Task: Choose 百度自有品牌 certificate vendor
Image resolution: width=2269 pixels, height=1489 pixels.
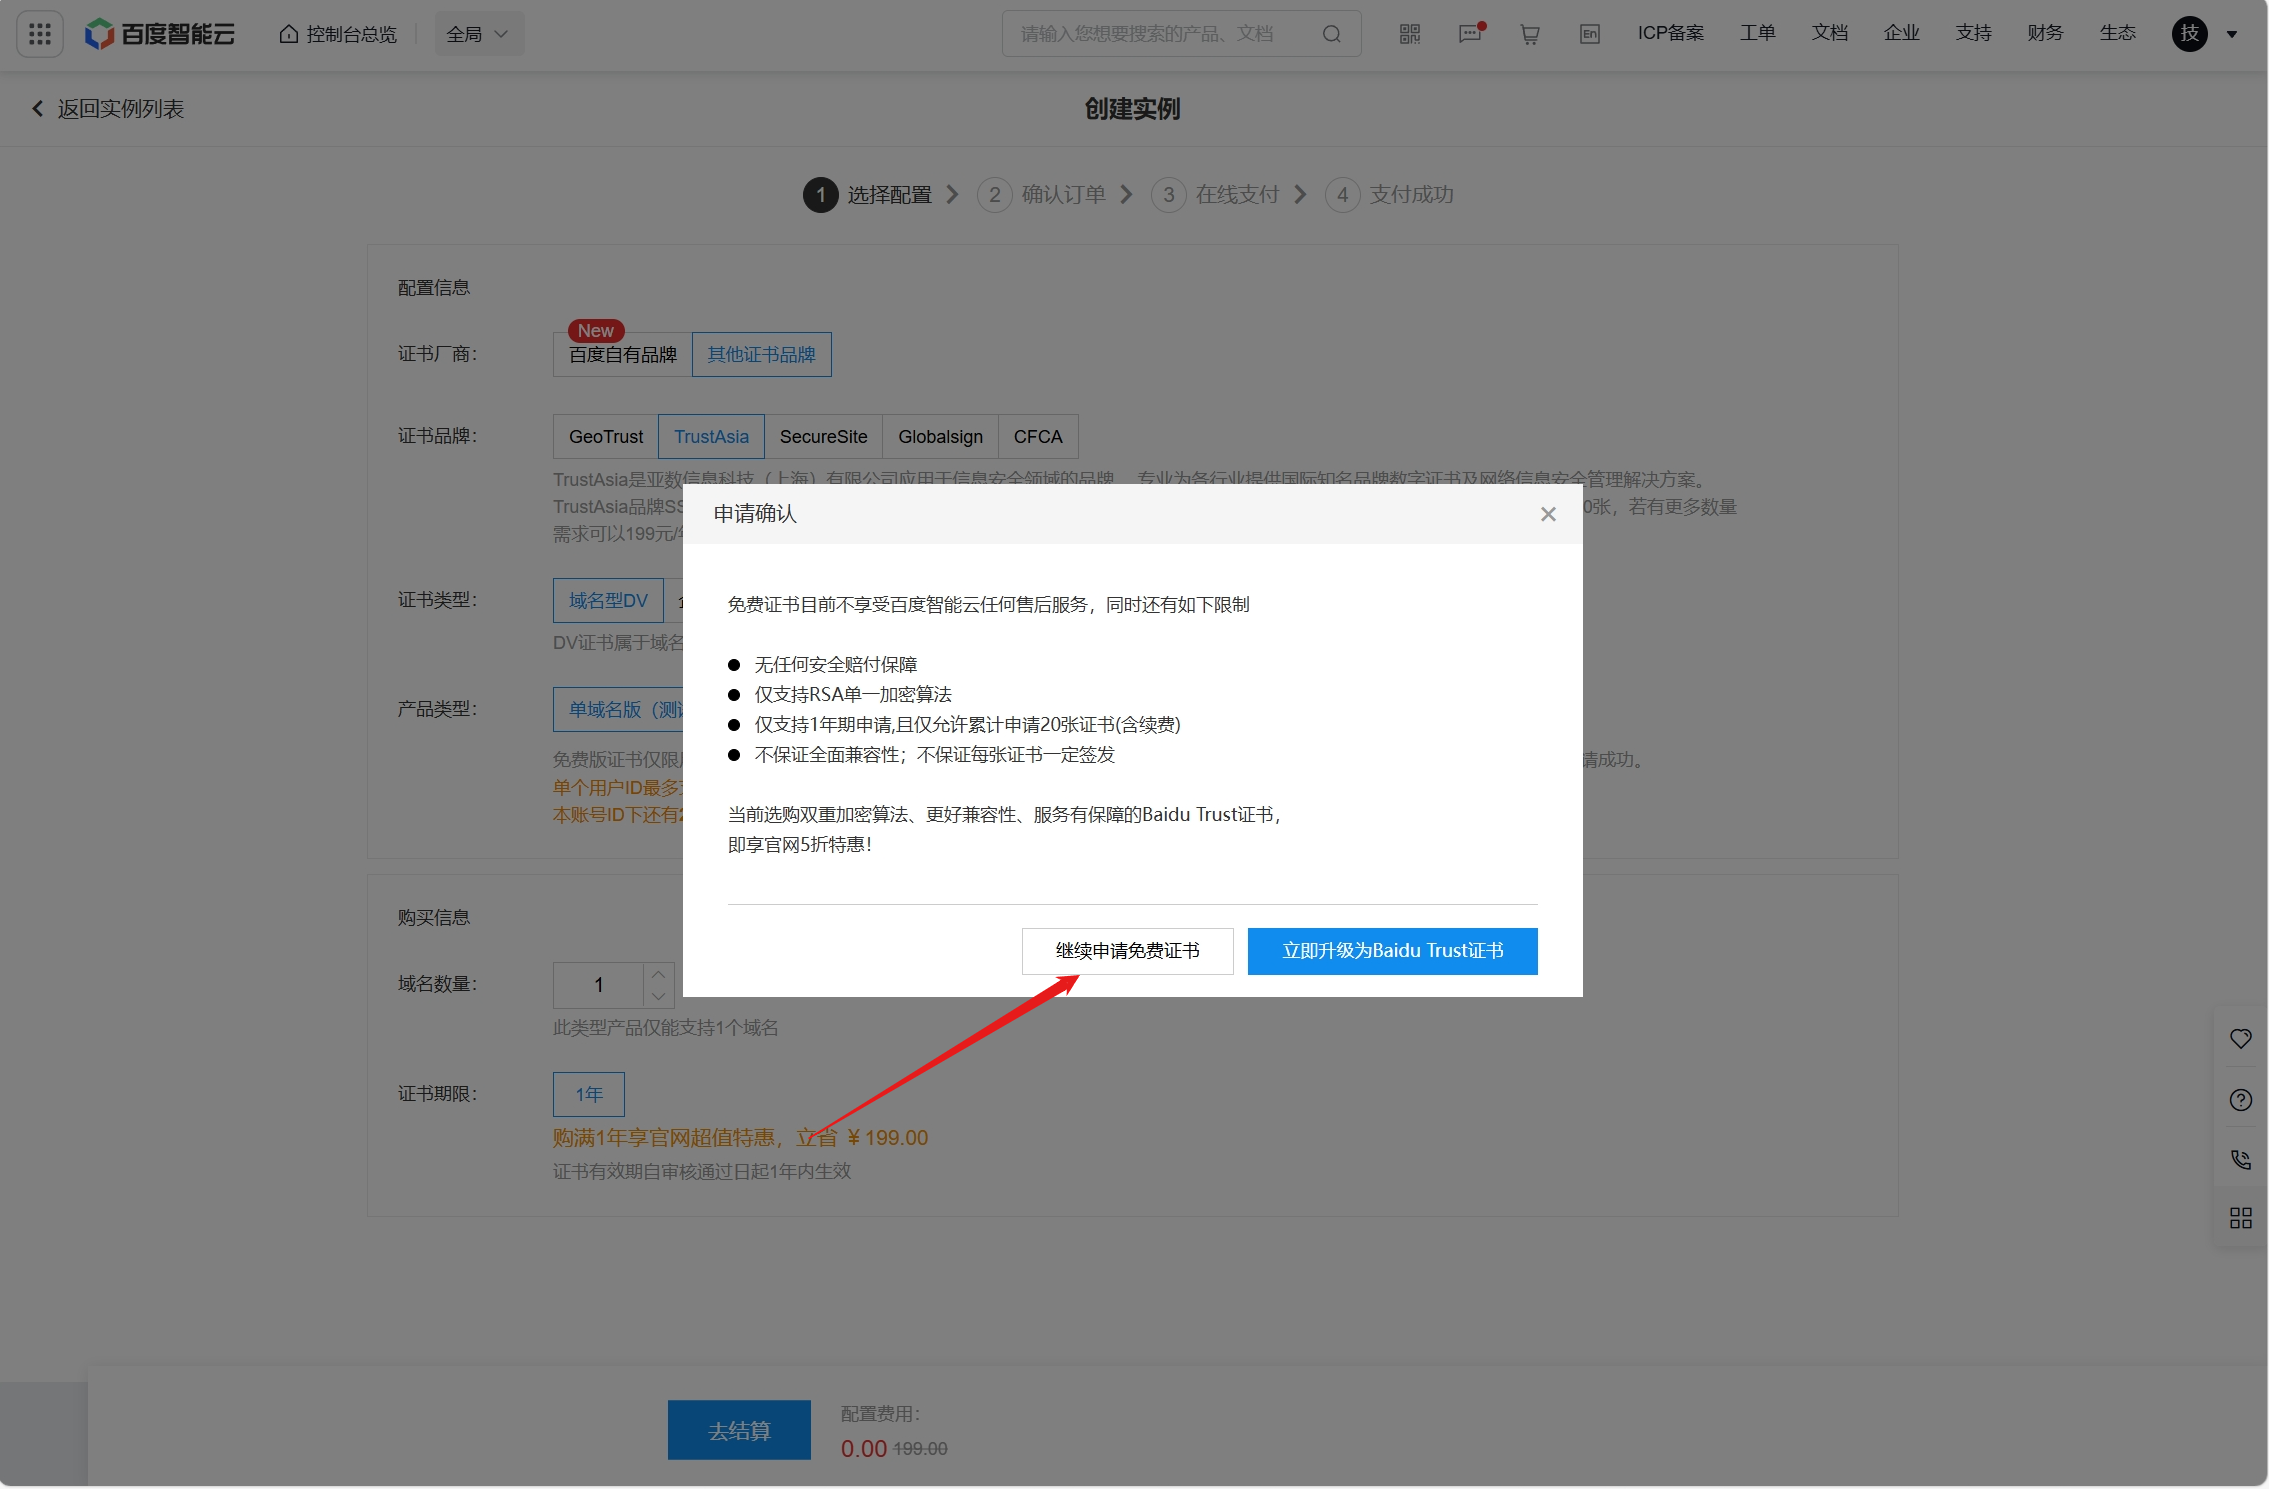Action: coord(622,355)
